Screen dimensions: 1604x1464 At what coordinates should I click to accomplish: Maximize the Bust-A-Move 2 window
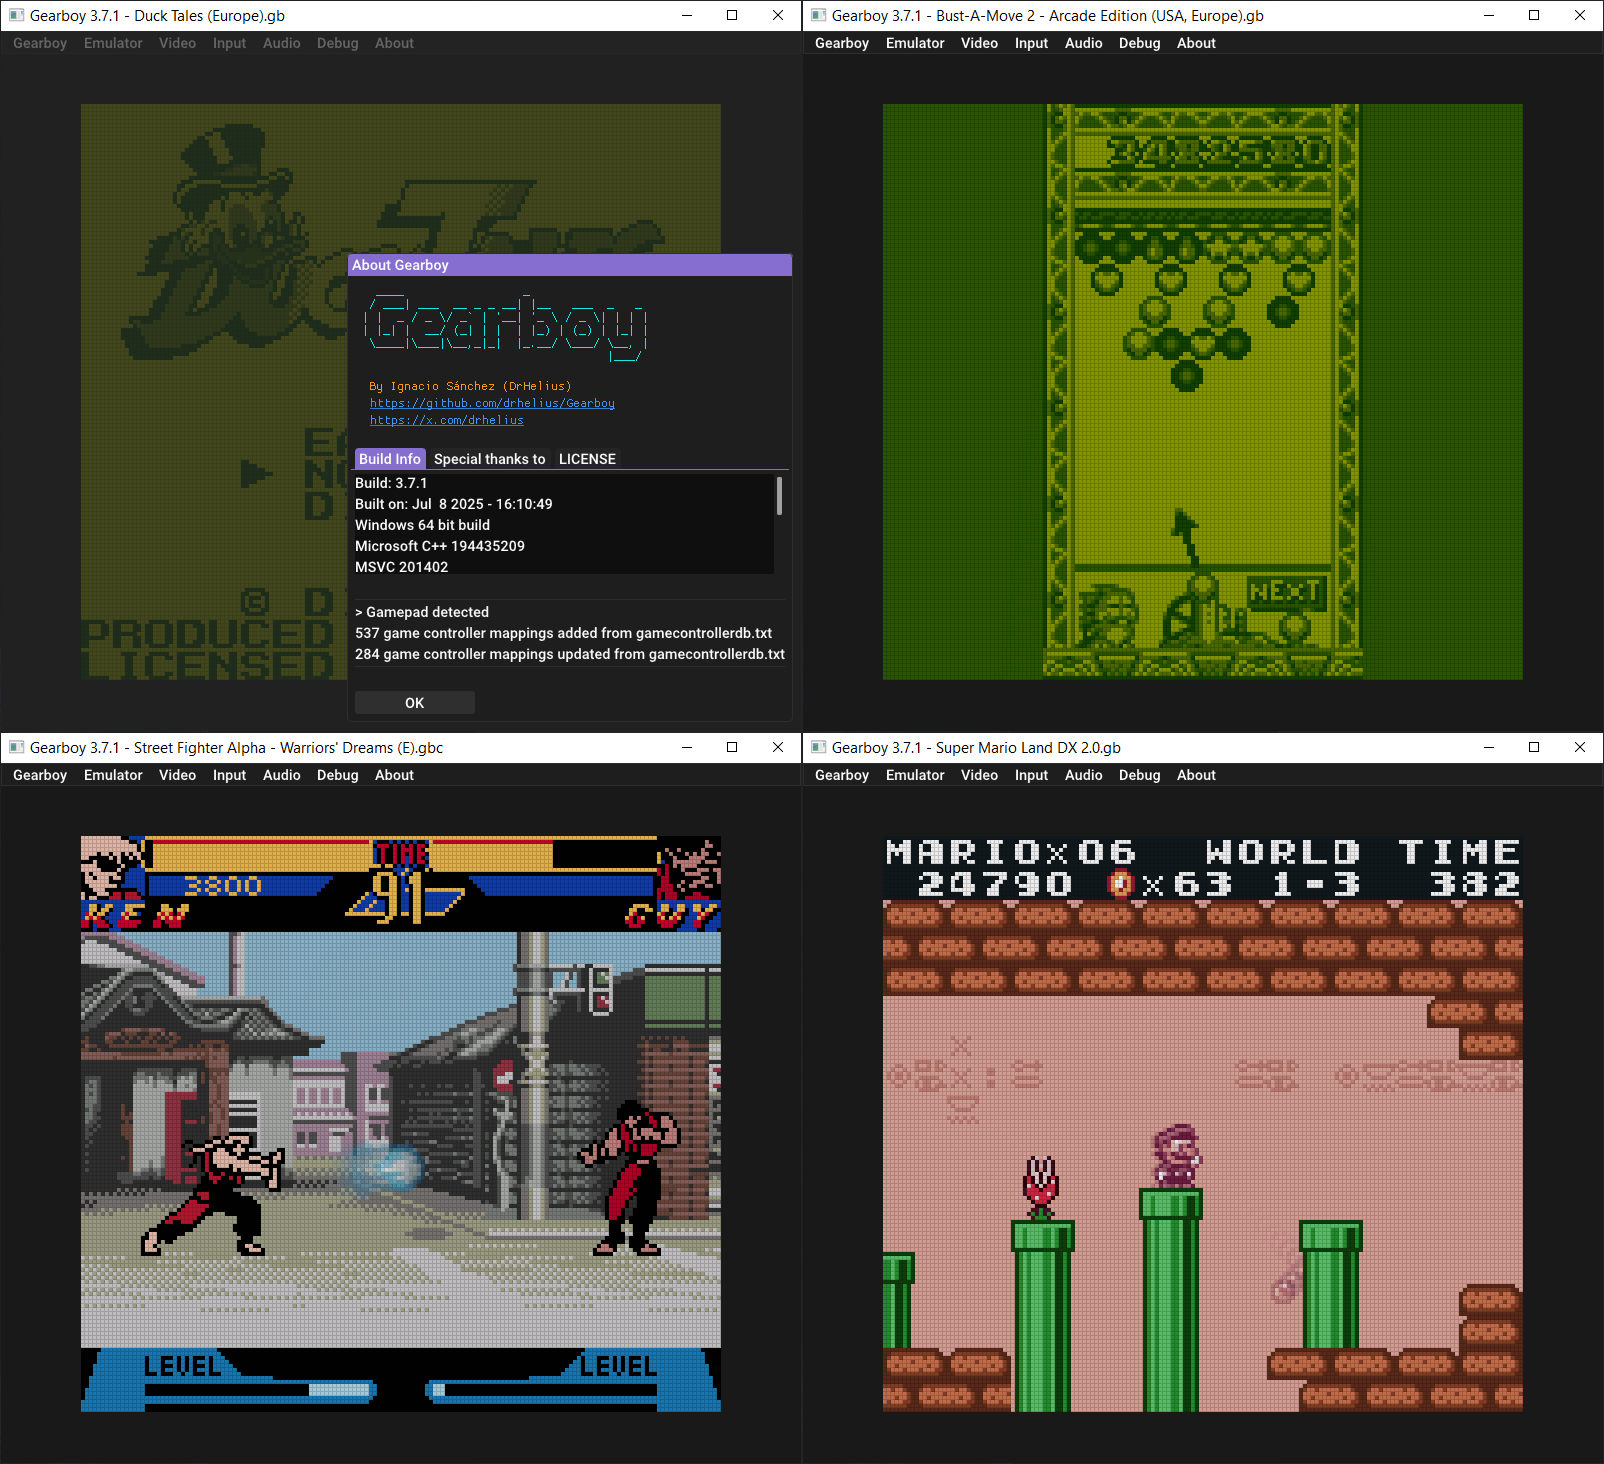click(1534, 16)
